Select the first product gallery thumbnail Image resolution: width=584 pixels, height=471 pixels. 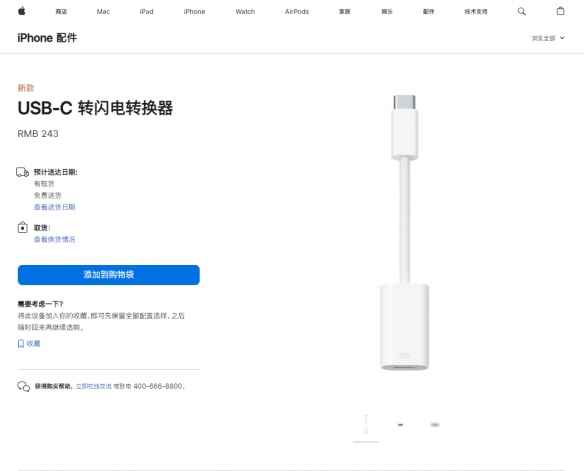coord(366,424)
